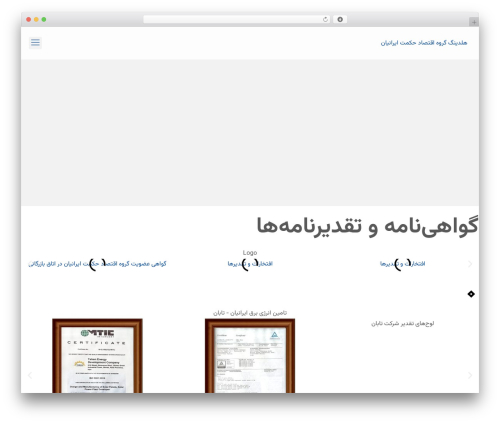Open the اقتصاد حکمت ایرانیان در اتاق بازرگانی membership certificate link
Viewport: 500px width, 423px height.
click(97, 264)
